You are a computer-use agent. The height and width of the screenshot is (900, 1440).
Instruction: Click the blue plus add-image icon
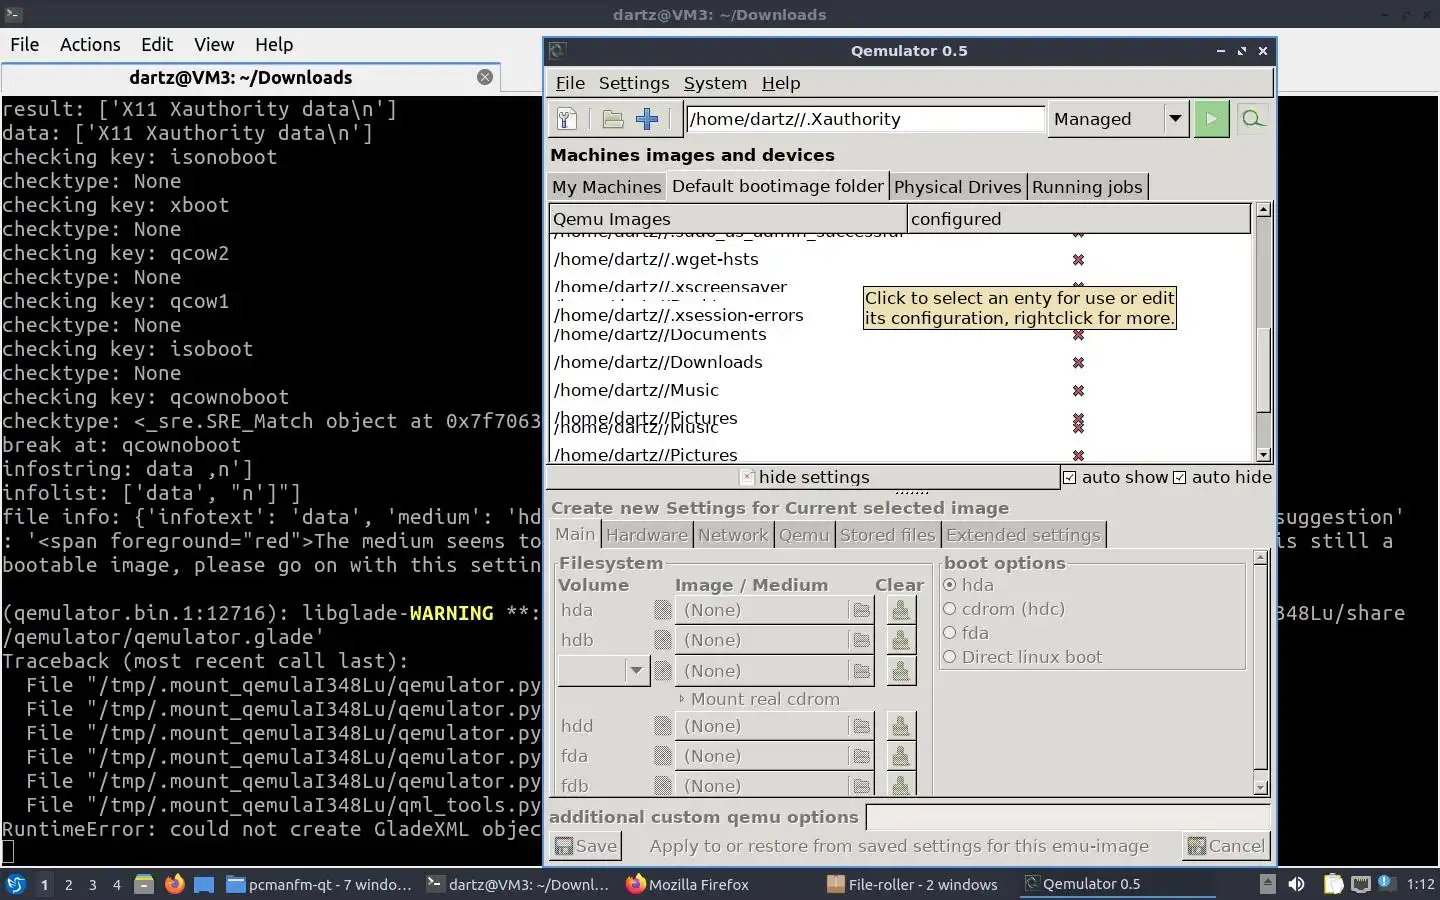coord(647,119)
